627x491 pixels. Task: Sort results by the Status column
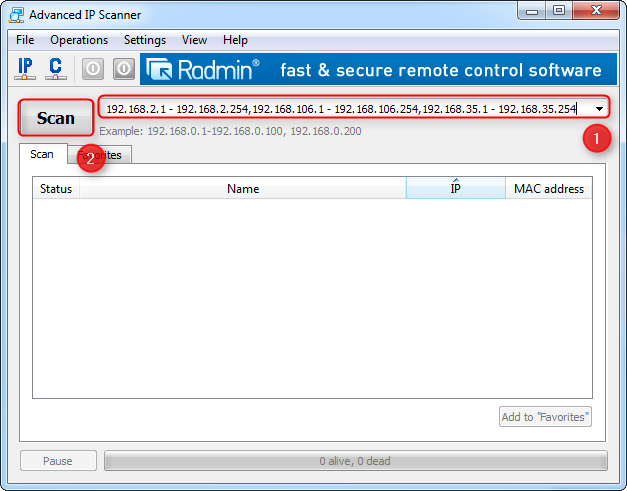[x=56, y=189]
